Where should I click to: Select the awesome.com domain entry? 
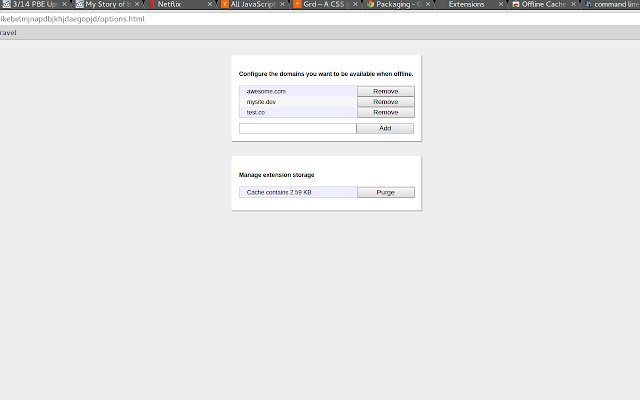(x=298, y=91)
